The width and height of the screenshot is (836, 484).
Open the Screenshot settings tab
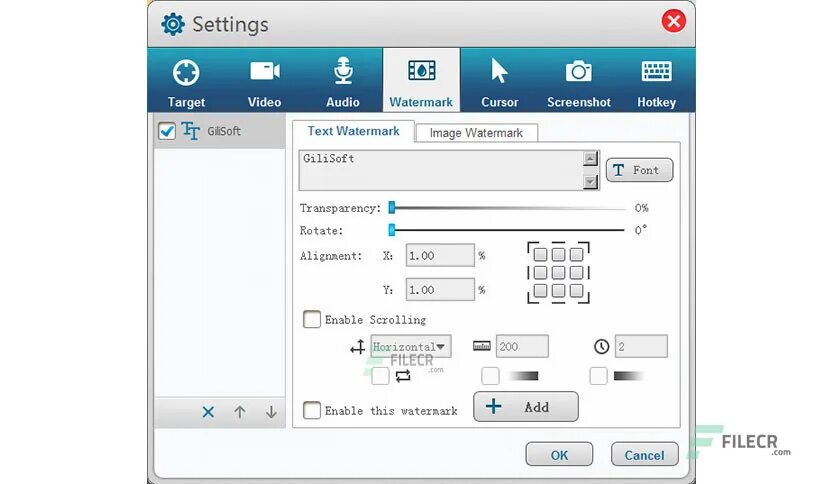578,80
